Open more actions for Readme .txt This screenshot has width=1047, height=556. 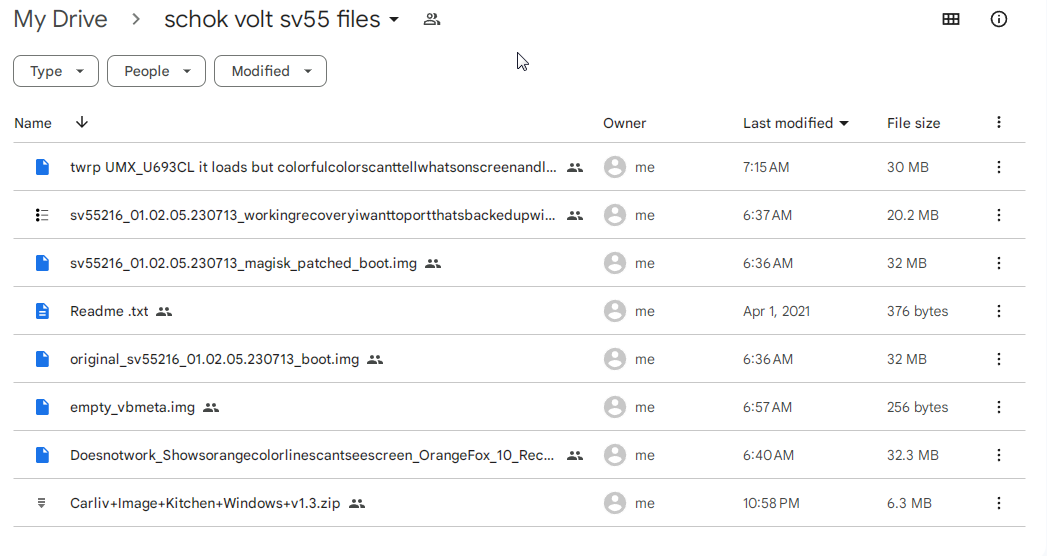coord(999,311)
